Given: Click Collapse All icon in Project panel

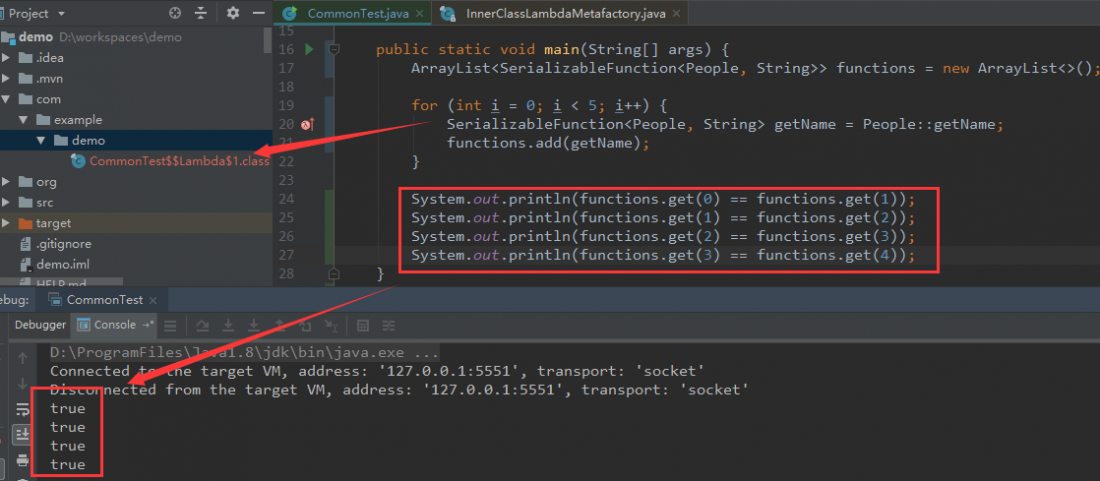Looking at the screenshot, I should pos(201,14).
